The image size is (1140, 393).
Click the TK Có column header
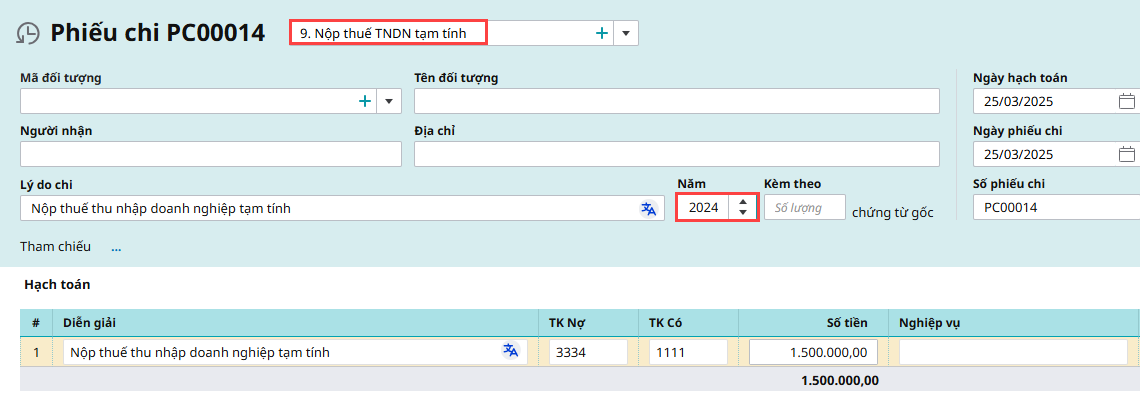pyautogui.click(x=689, y=323)
